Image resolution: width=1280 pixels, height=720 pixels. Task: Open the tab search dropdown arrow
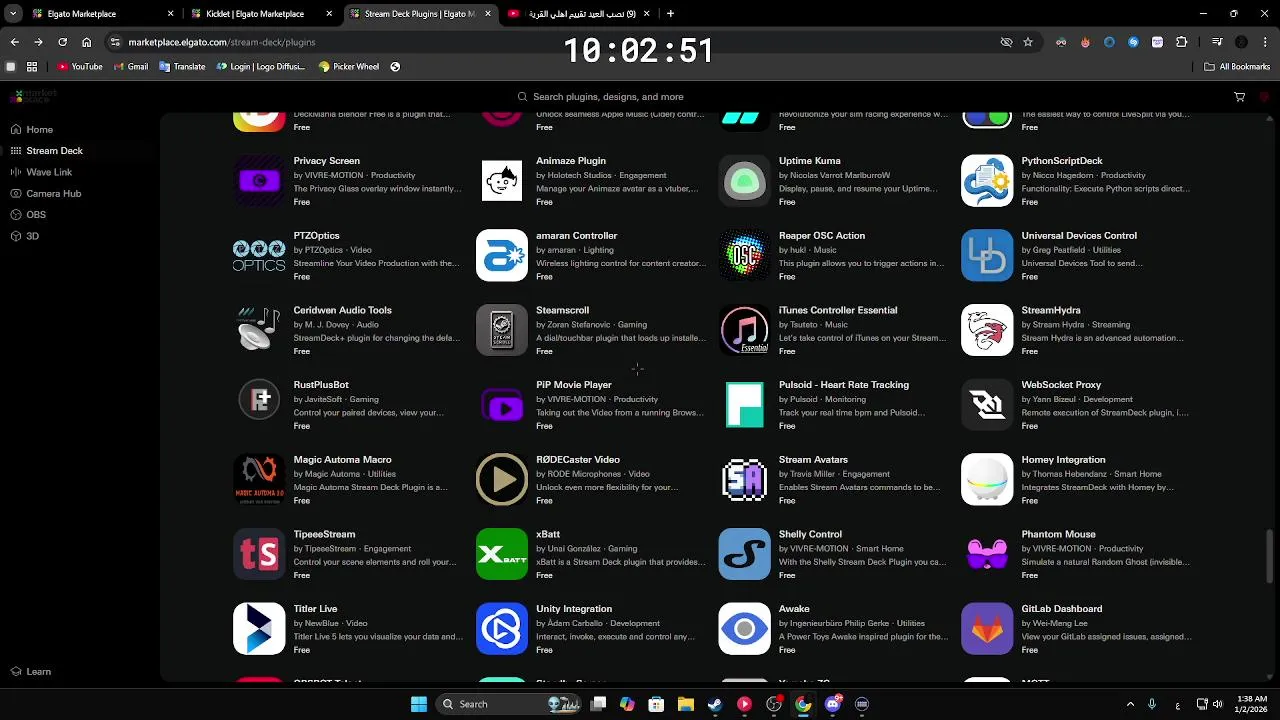(12, 14)
